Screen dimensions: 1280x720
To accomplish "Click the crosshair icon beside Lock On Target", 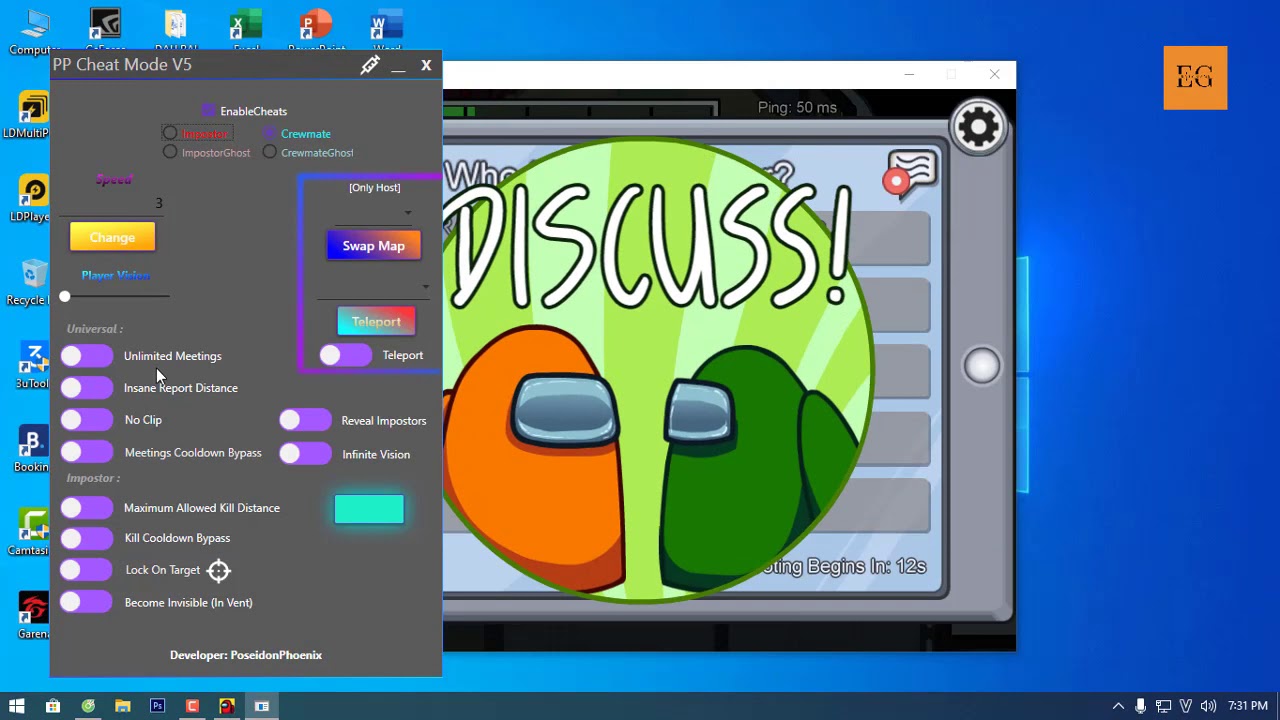I will click(x=219, y=570).
